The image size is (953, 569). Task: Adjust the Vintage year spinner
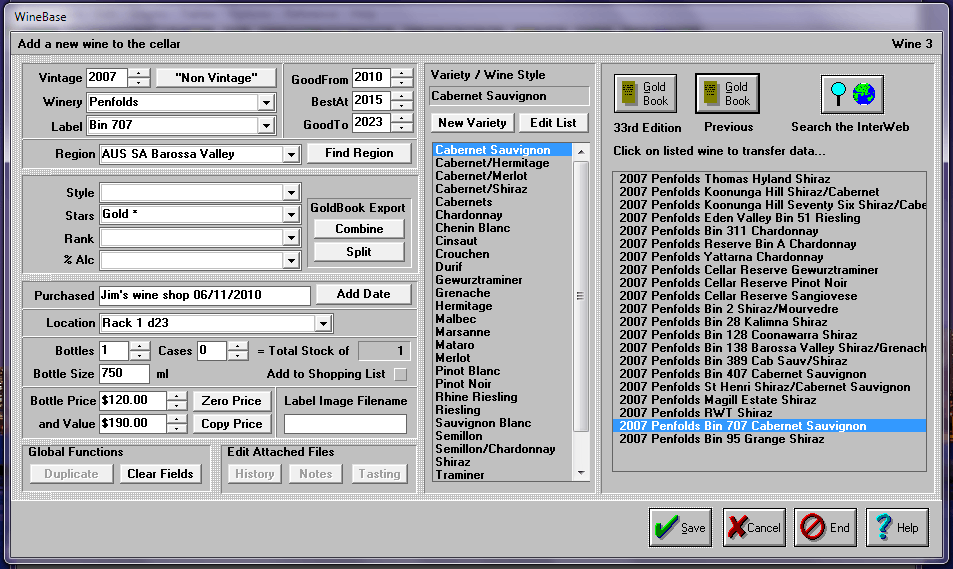coord(139,78)
